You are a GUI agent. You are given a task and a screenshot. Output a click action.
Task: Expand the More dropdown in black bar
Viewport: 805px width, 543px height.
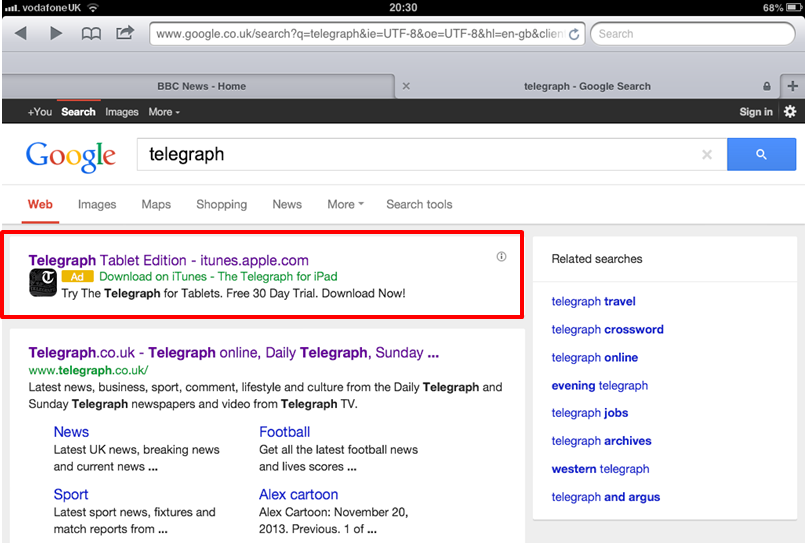click(164, 112)
